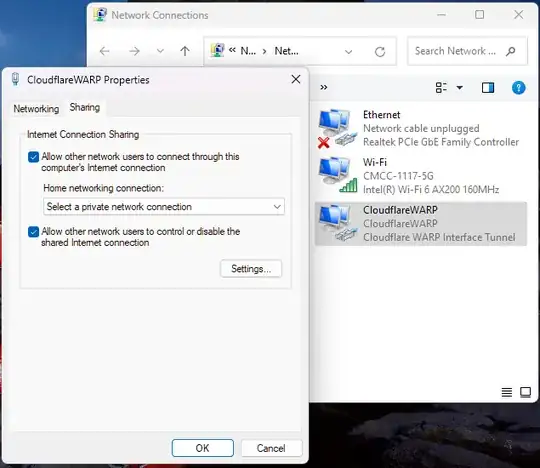Viewport: 540px width, 468px height.
Task: Select the CloudflareWARP adapter icon
Action: 337,223
